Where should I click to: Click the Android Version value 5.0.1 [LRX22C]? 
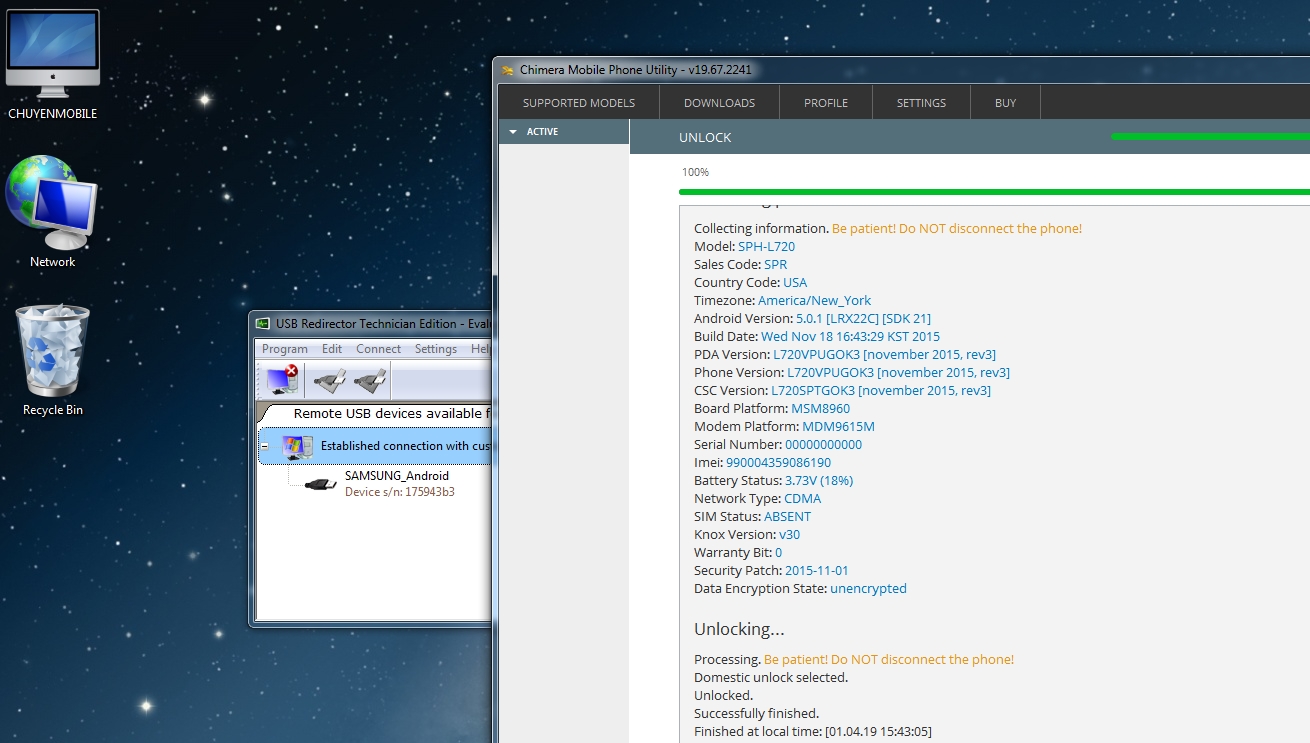tap(863, 318)
